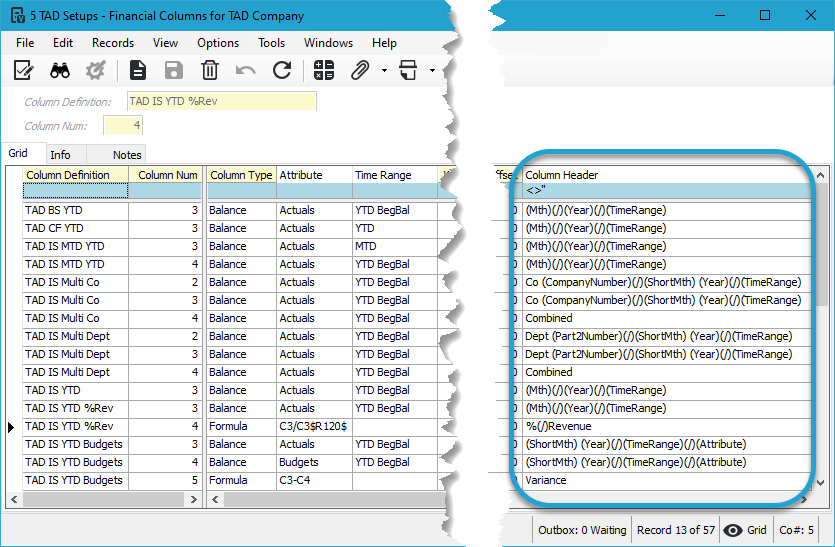Click the current row pointer triangle marker
Image resolution: width=835 pixels, height=547 pixels.
11,427
